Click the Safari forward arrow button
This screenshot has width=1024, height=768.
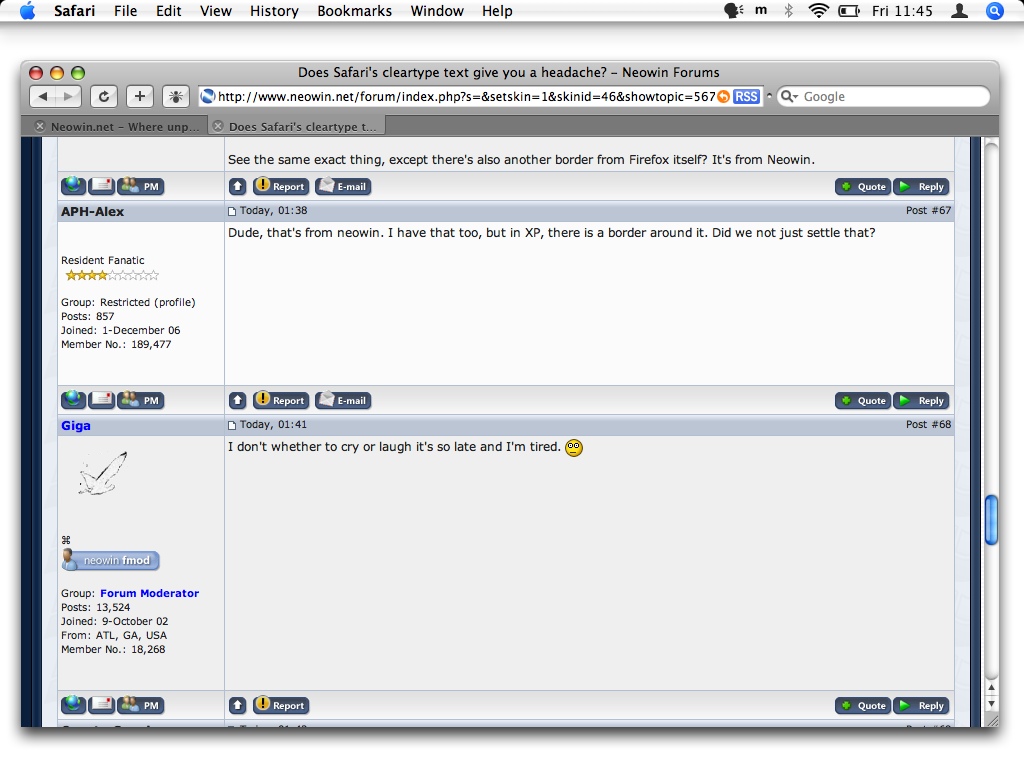(x=69, y=97)
